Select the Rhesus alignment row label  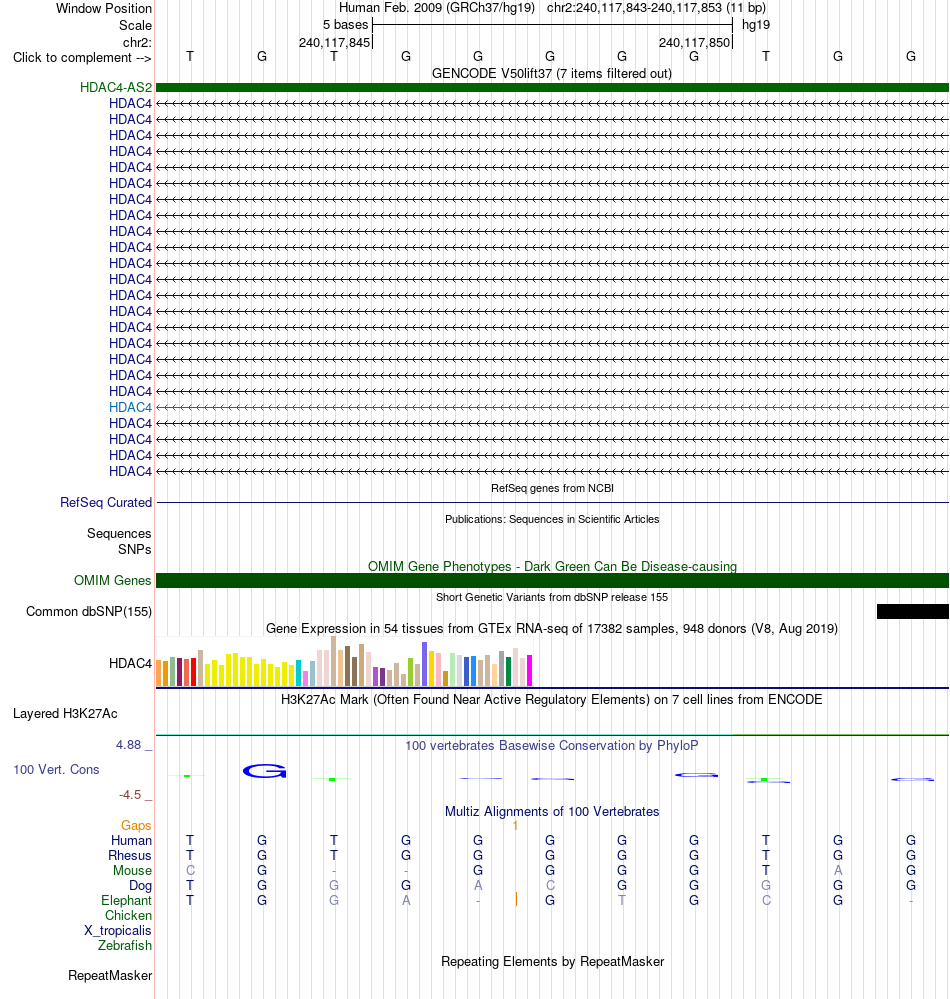[x=129, y=856]
